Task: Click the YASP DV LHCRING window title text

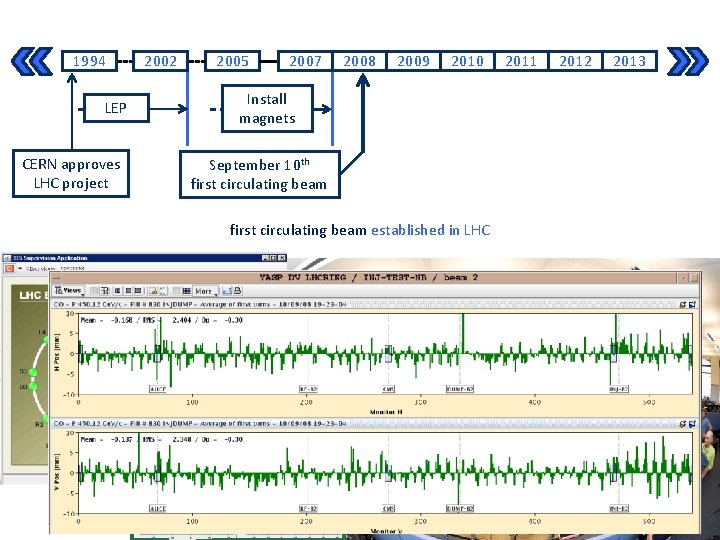Action: point(369,277)
